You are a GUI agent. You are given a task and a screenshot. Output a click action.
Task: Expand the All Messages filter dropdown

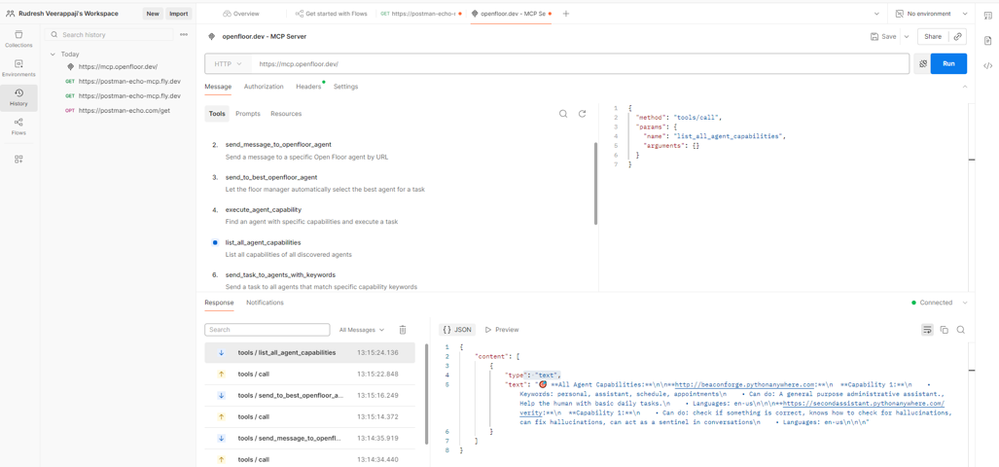click(x=363, y=329)
